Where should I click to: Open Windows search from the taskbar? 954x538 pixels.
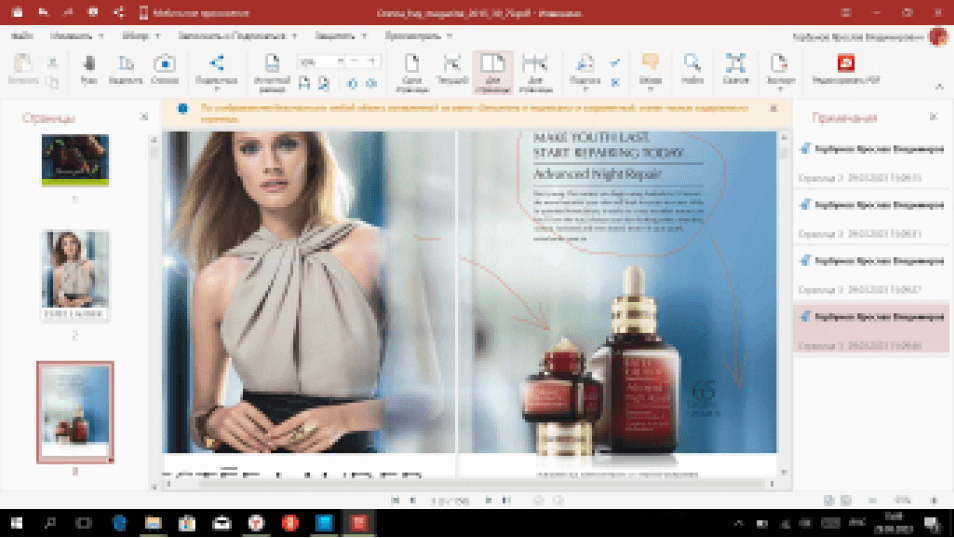[50, 523]
